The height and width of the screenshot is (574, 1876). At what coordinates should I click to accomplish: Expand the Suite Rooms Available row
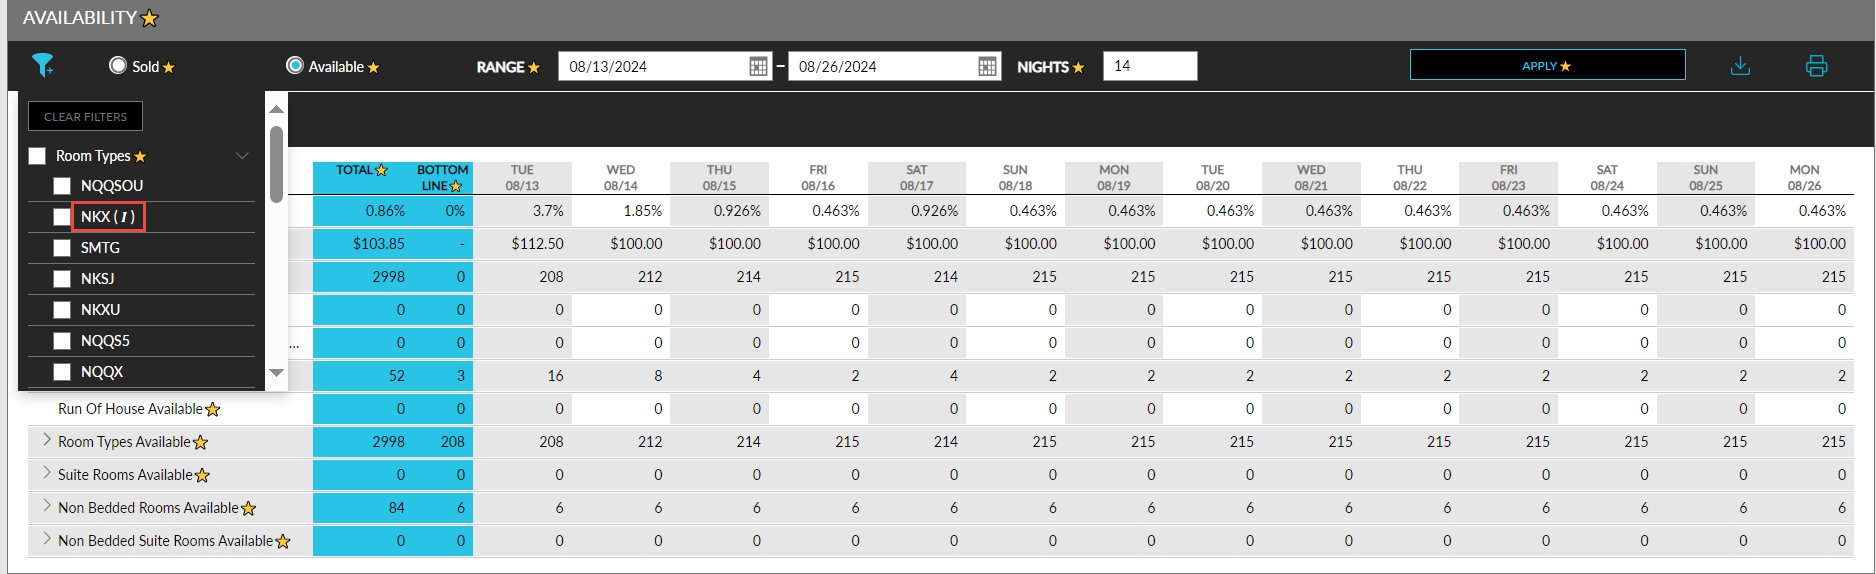[47, 473]
